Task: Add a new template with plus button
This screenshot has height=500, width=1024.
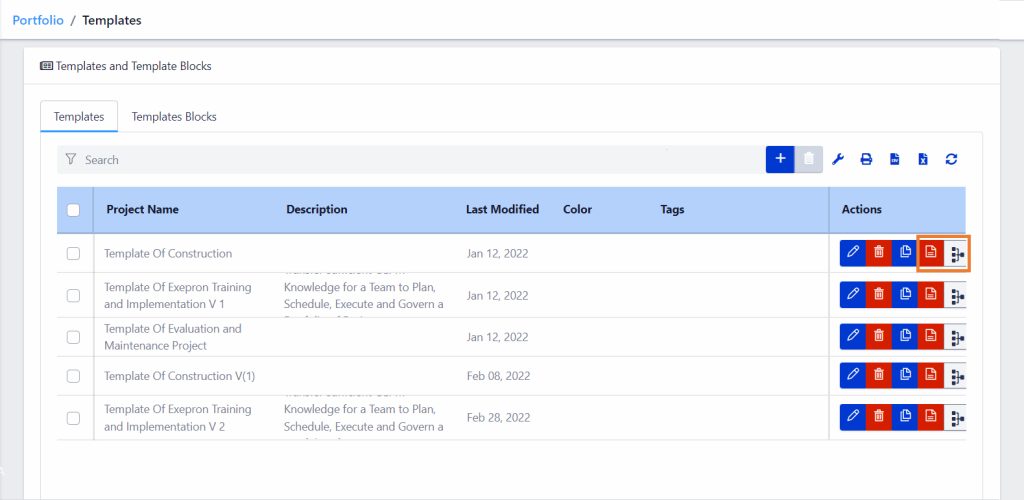Action: 780,159
